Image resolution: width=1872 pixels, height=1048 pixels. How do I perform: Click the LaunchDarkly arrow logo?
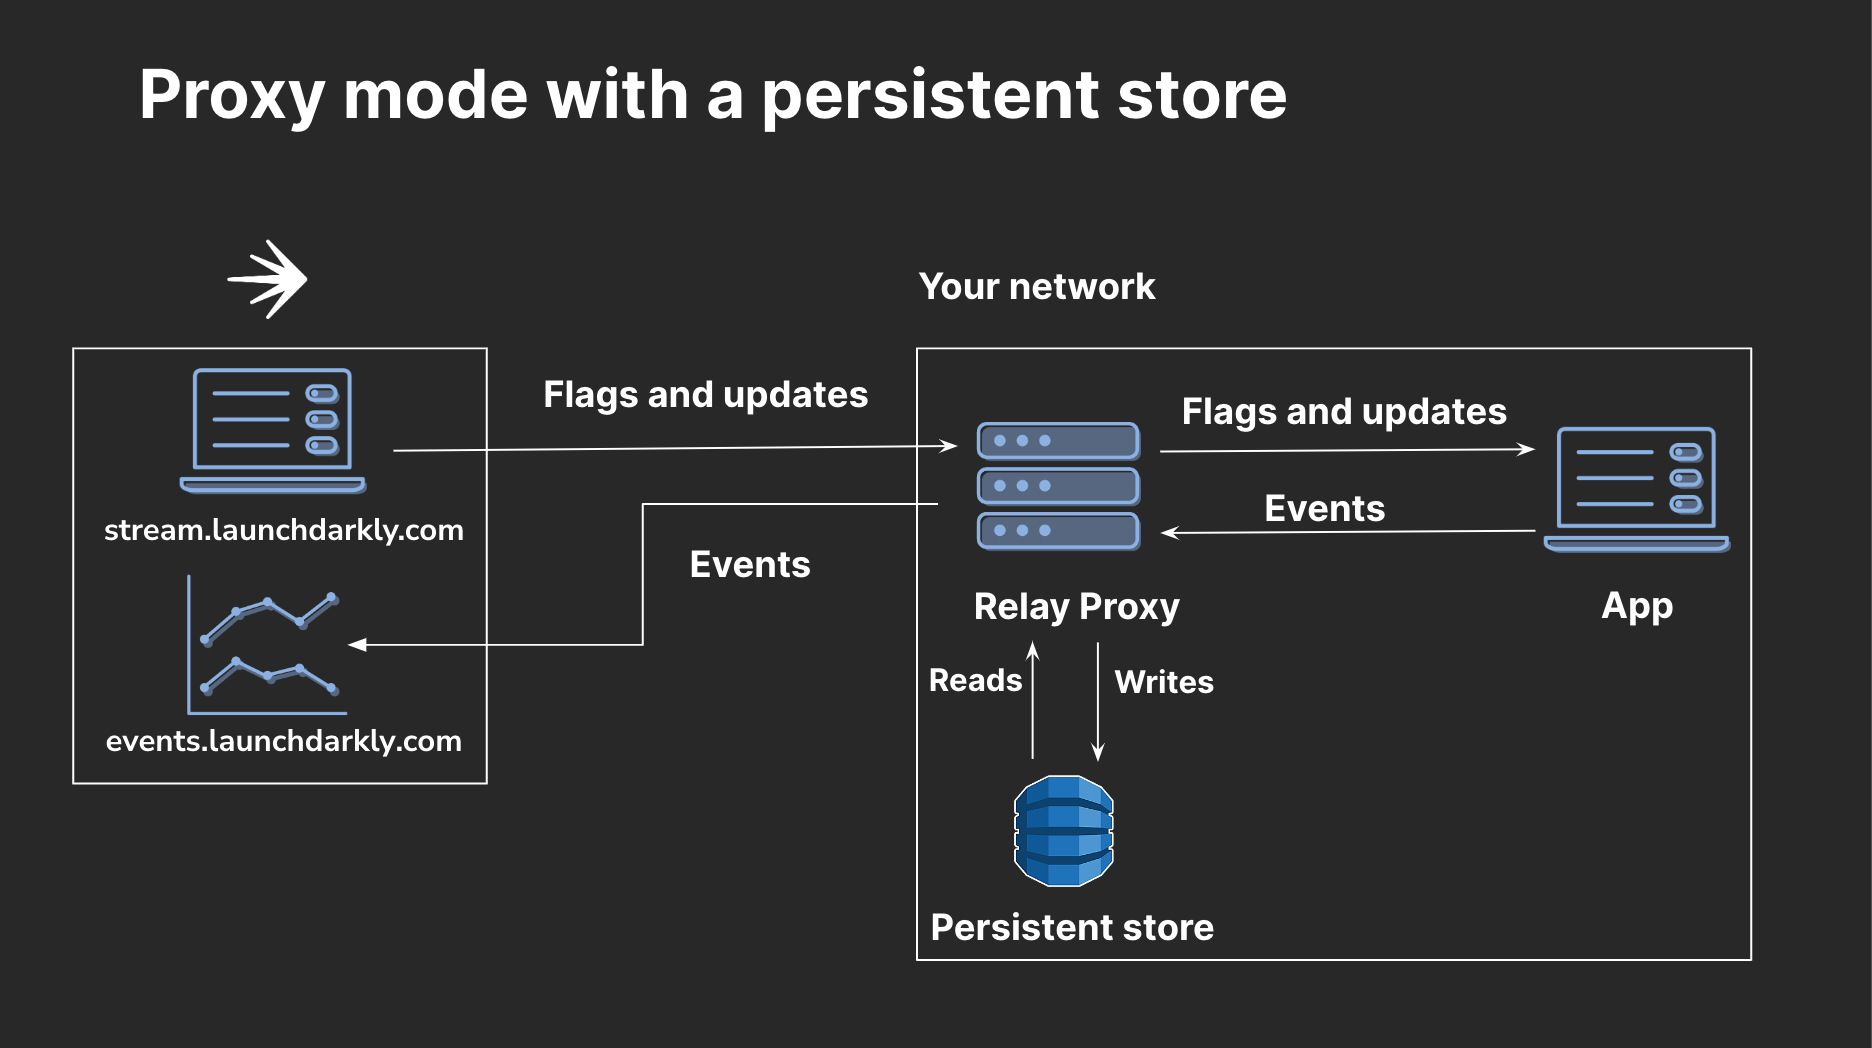(268, 279)
